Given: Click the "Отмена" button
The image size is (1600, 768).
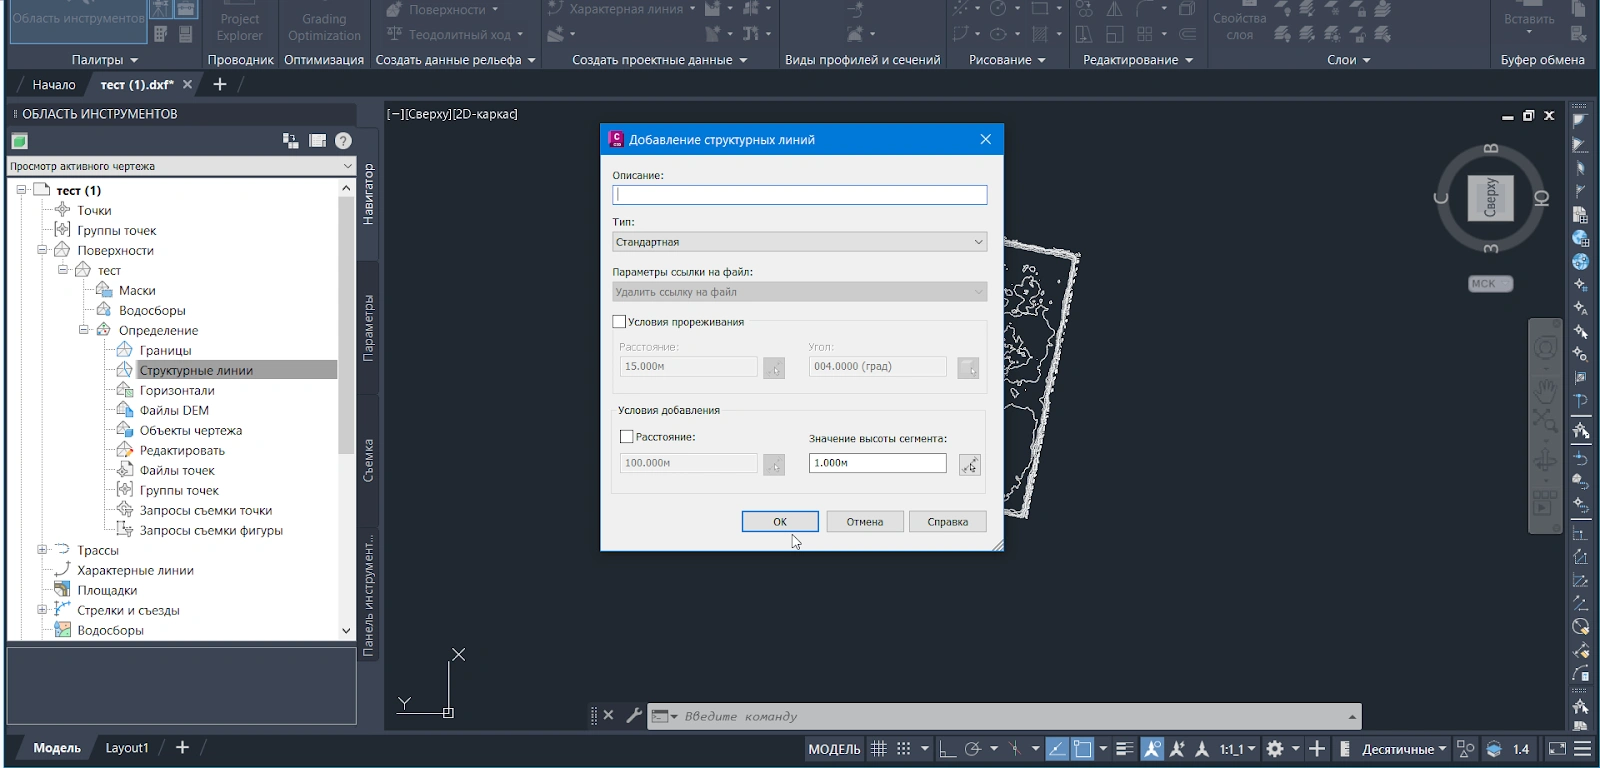Looking at the screenshot, I should pyautogui.click(x=864, y=522).
